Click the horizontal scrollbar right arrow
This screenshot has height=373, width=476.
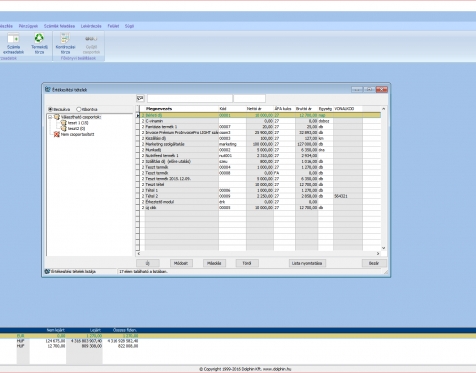pyautogui.click(x=378, y=254)
